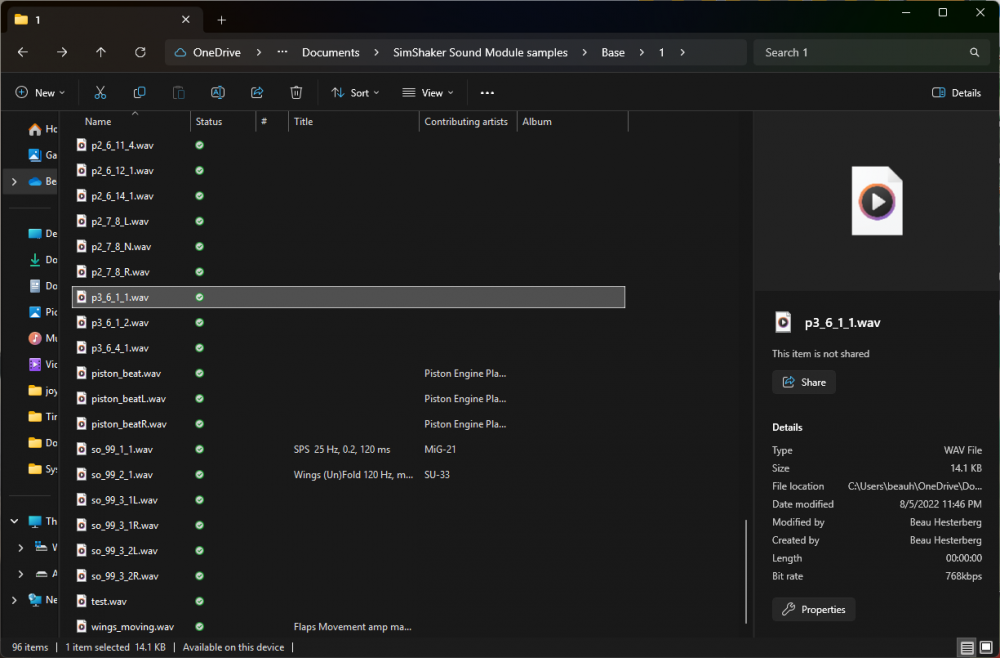Open the View dropdown menu
Viewport: 1000px width, 658px height.
(428, 93)
